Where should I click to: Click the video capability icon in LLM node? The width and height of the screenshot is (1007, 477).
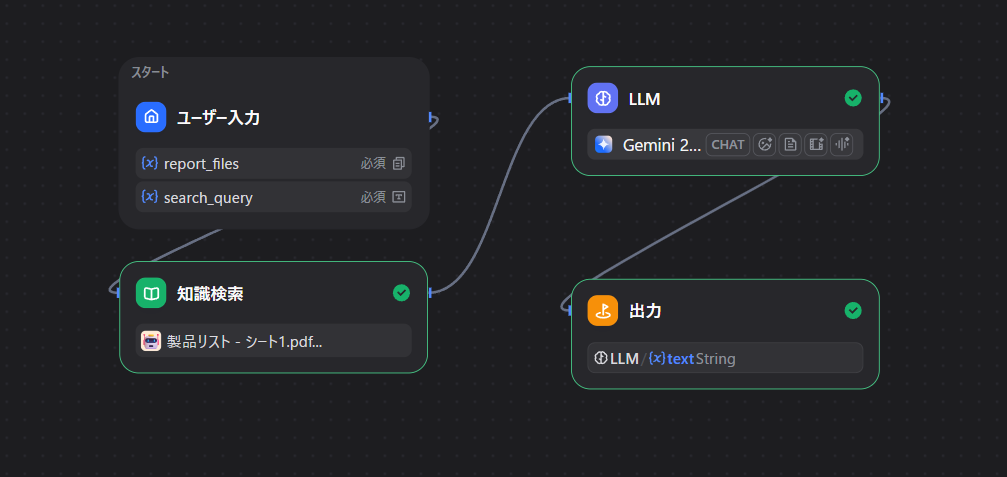point(815,145)
